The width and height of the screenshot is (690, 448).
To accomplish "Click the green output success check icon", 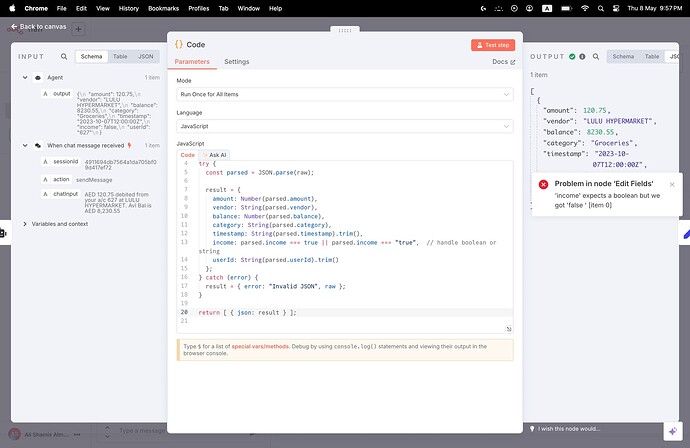I will [x=572, y=56].
